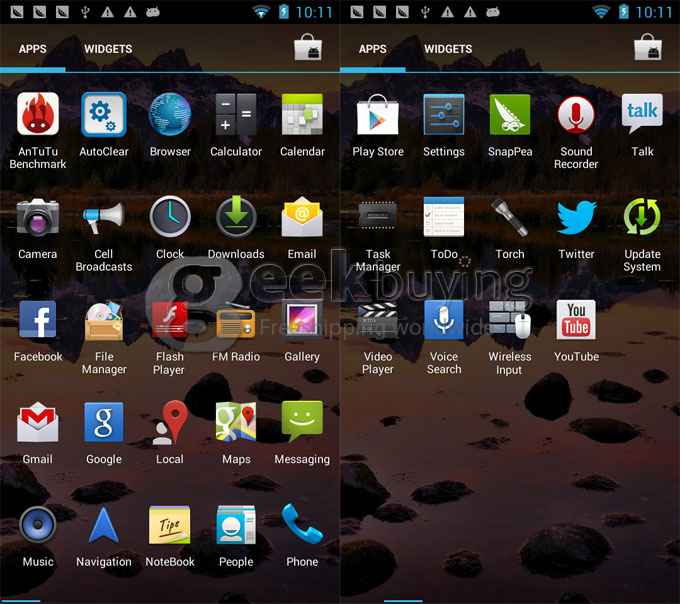The height and width of the screenshot is (604, 680).
Task: Start the Navigation app
Action: tap(104, 525)
